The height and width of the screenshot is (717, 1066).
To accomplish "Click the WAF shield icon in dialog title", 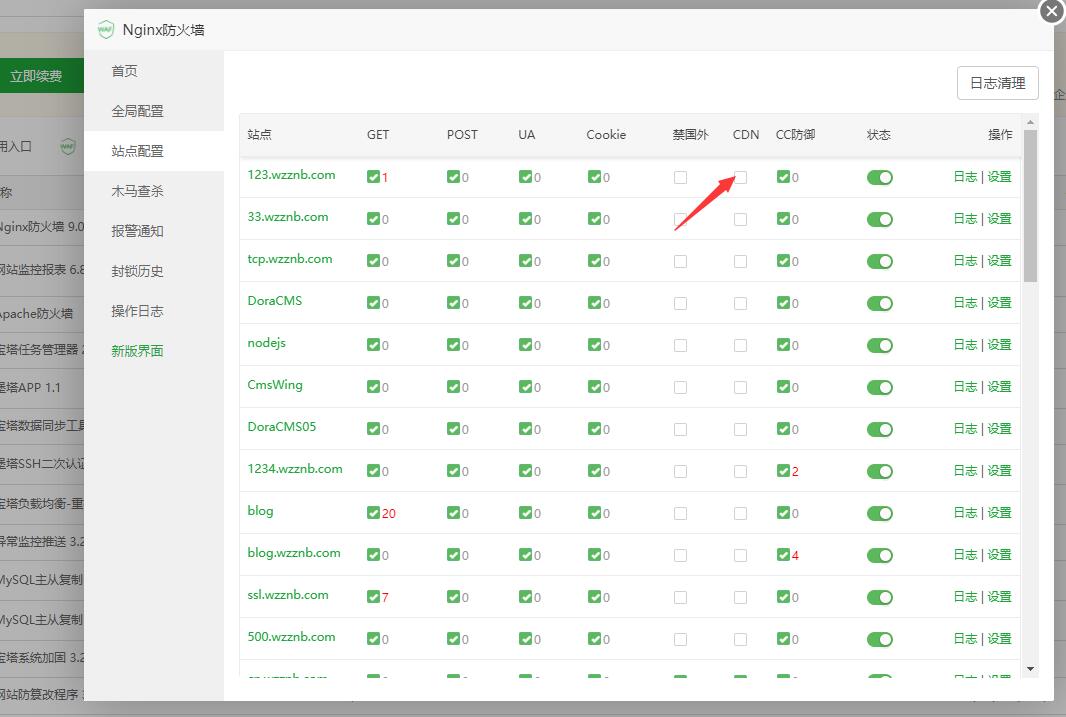I will click(x=105, y=29).
